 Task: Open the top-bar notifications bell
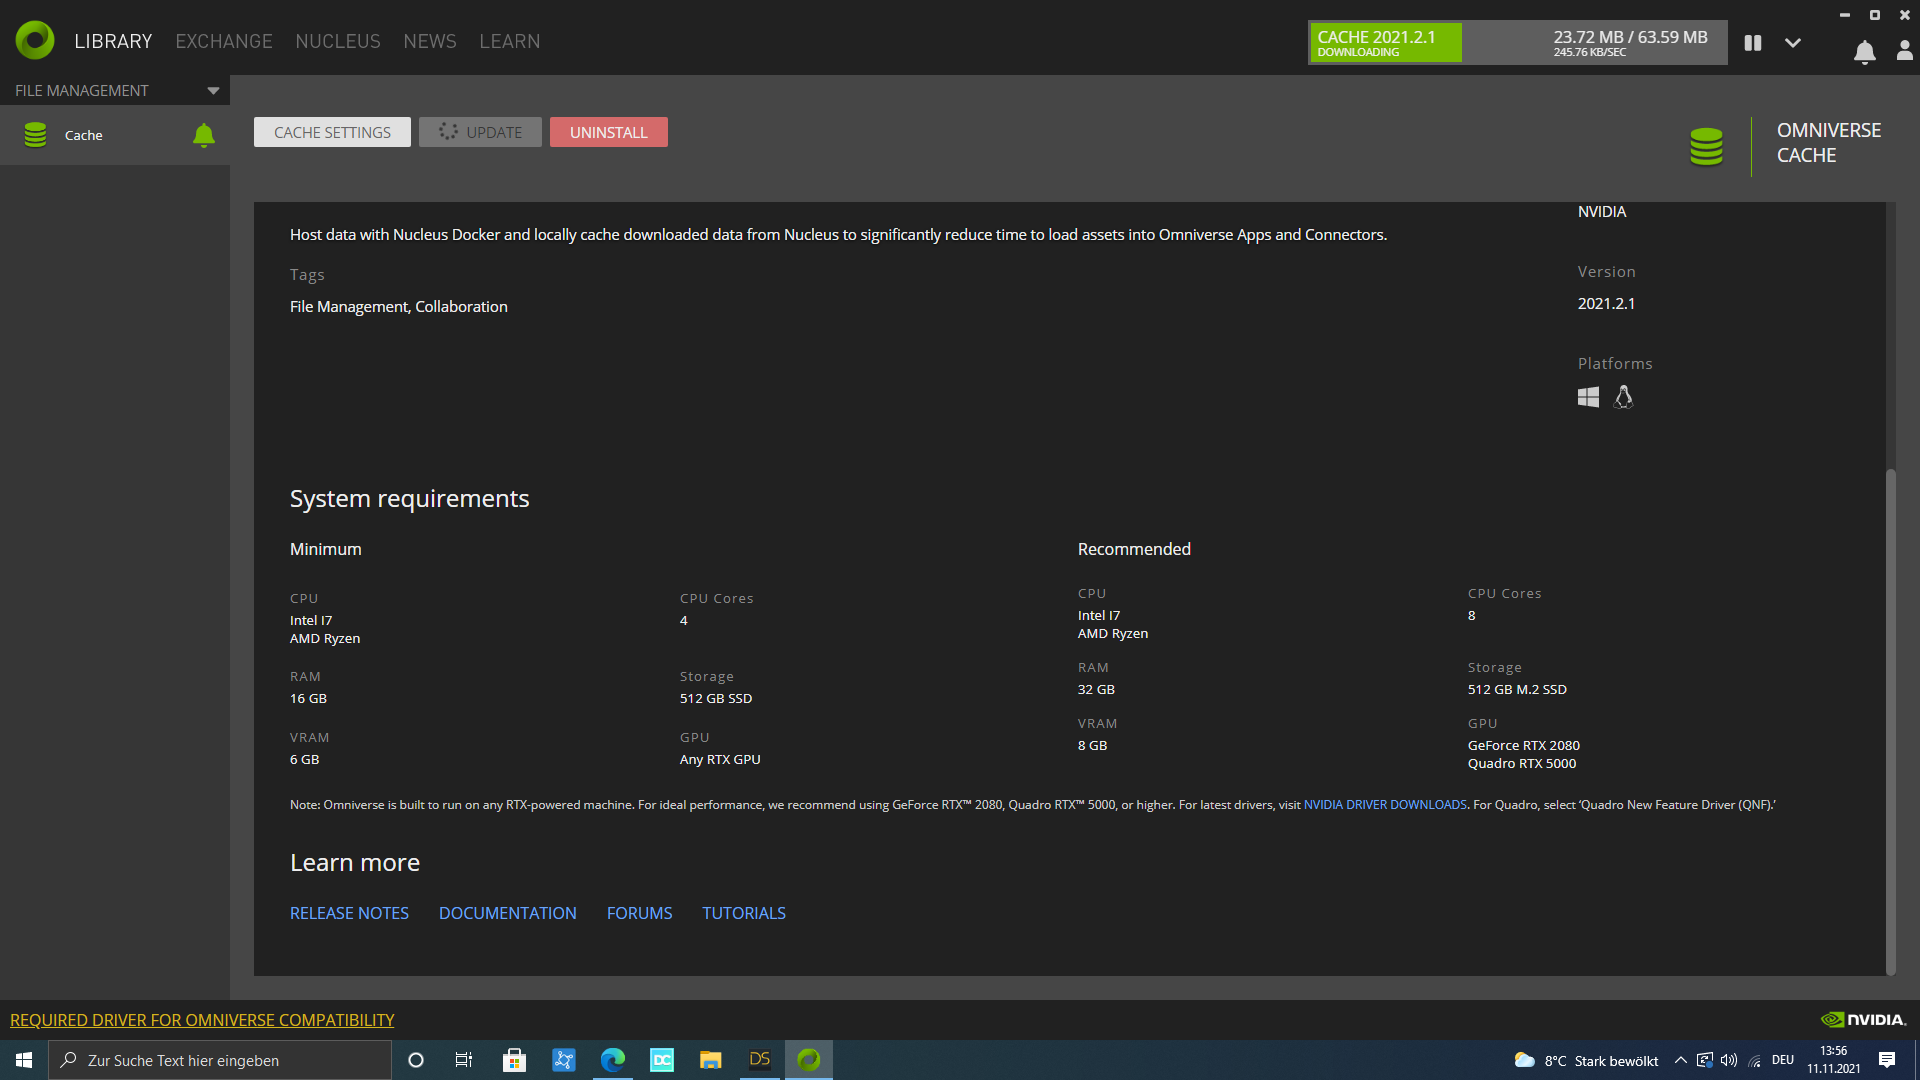click(1864, 52)
